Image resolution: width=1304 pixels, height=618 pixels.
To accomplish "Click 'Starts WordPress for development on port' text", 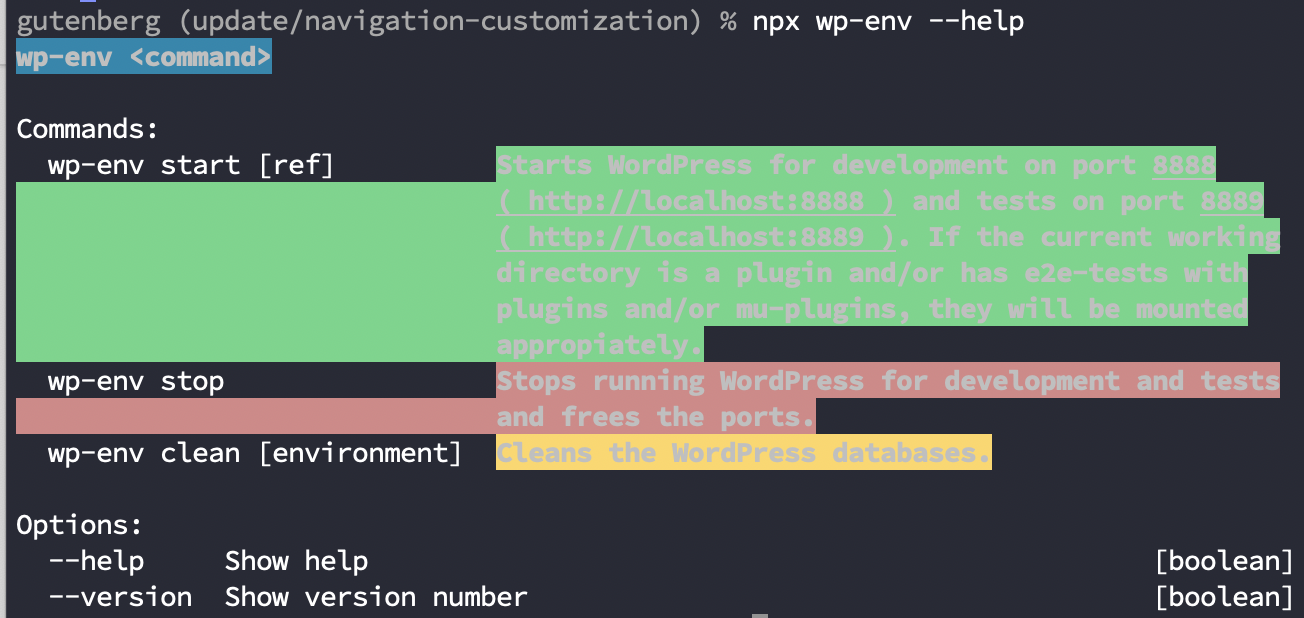I will point(816,165).
